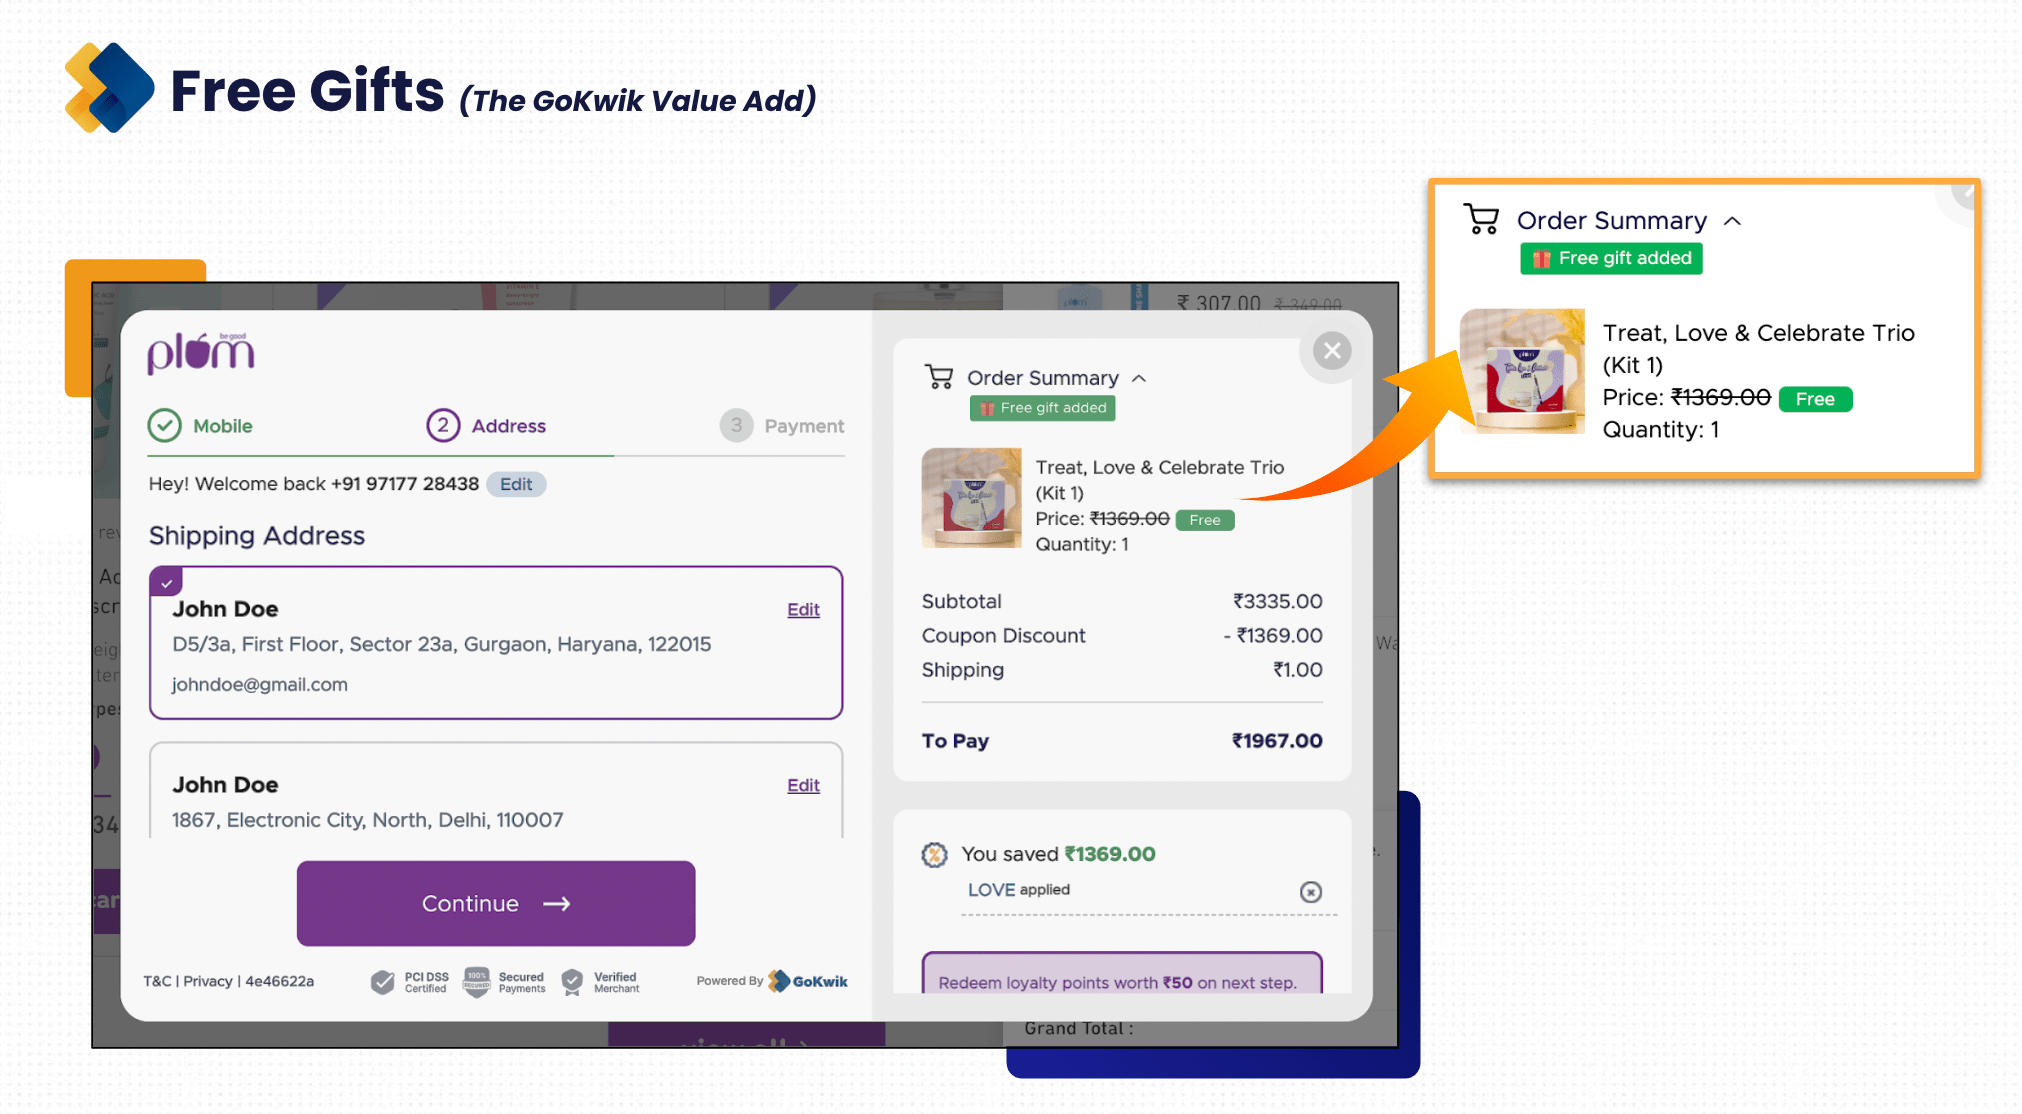Collapse enlarged Order Summary callout chevron
This screenshot has width=2022, height=1114.
tap(1733, 221)
